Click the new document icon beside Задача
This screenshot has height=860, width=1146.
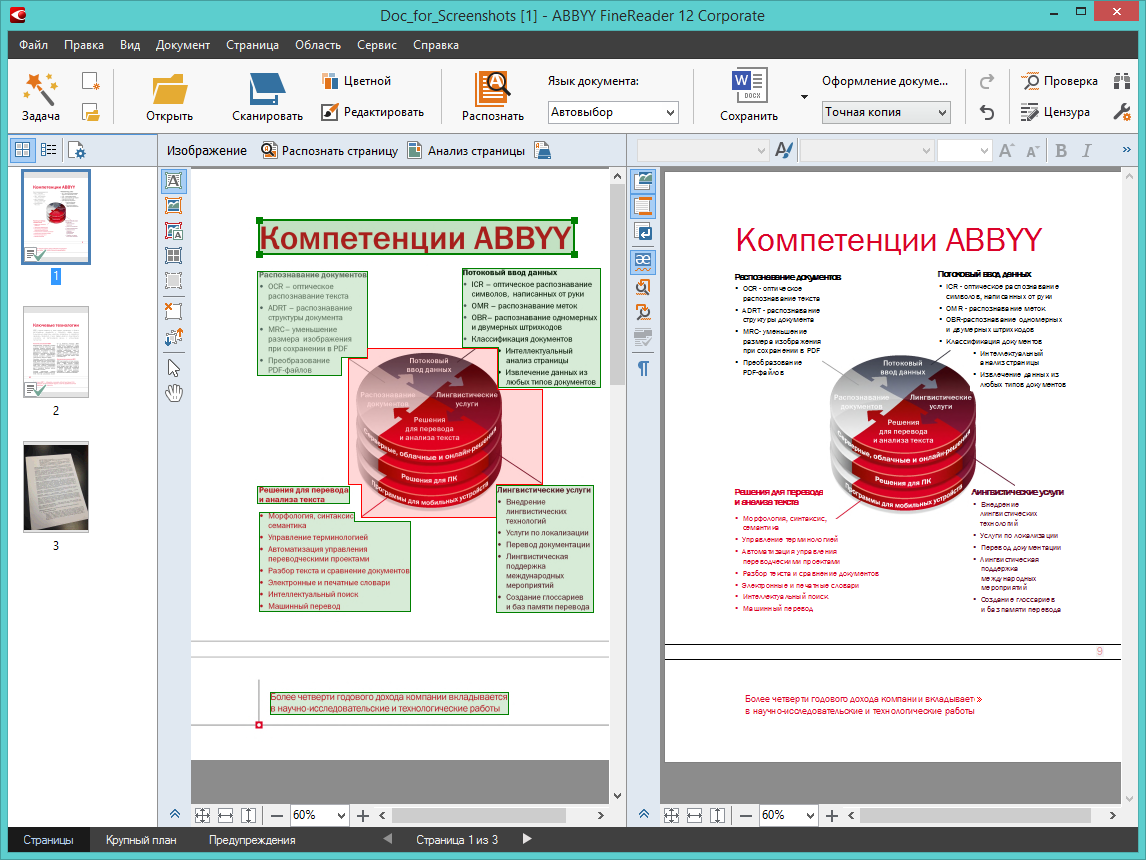pyautogui.click(x=91, y=81)
